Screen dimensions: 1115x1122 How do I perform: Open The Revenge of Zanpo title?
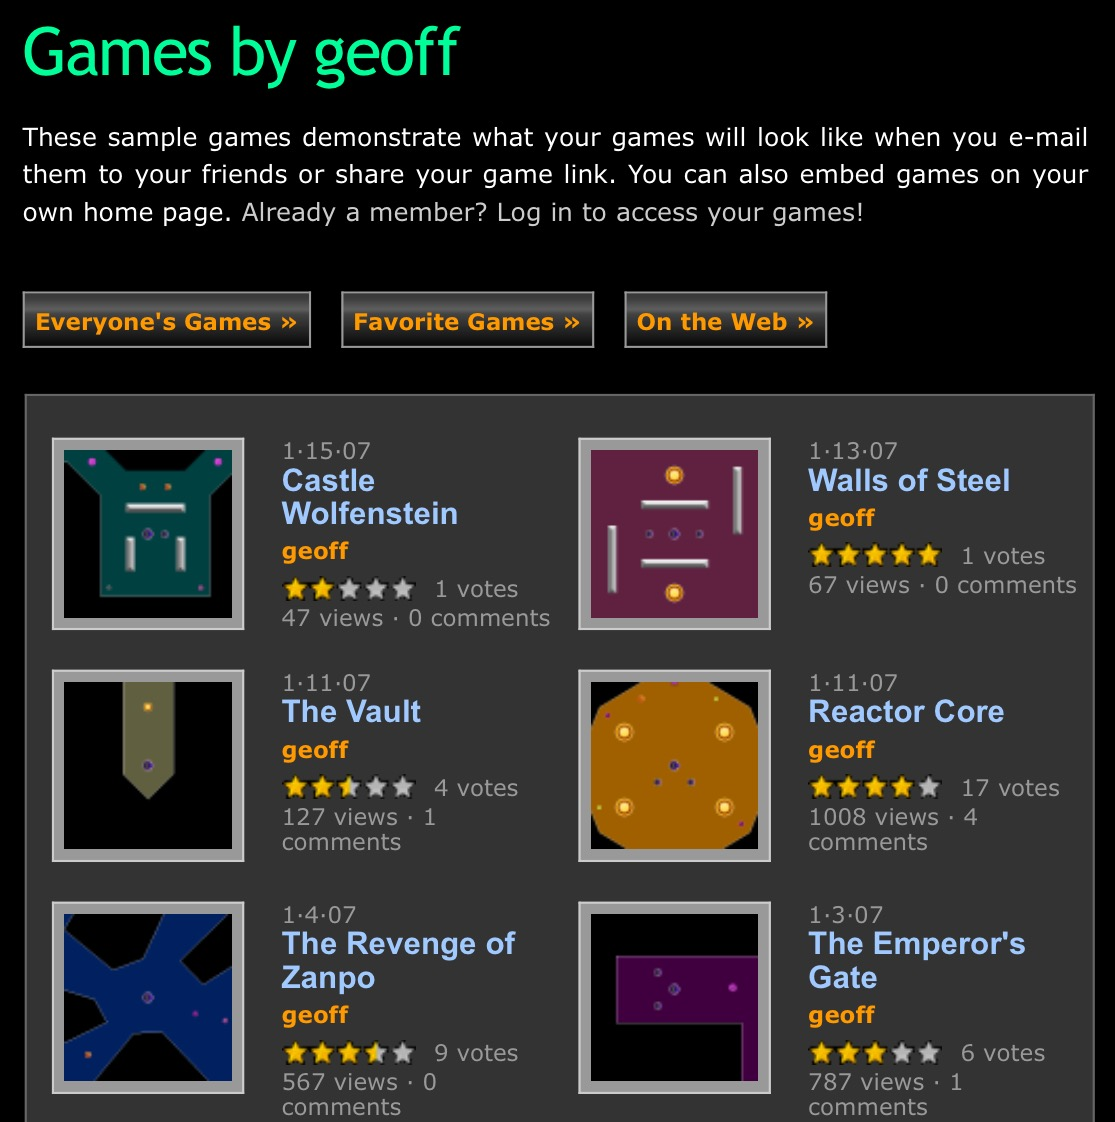[x=399, y=960]
